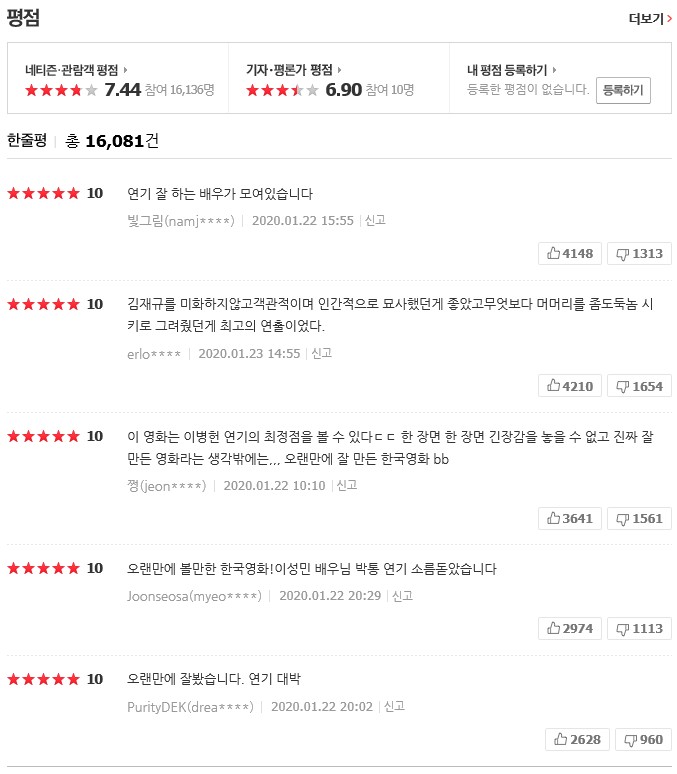Upvote the review with 3641 likes

pyautogui.click(x=569, y=518)
